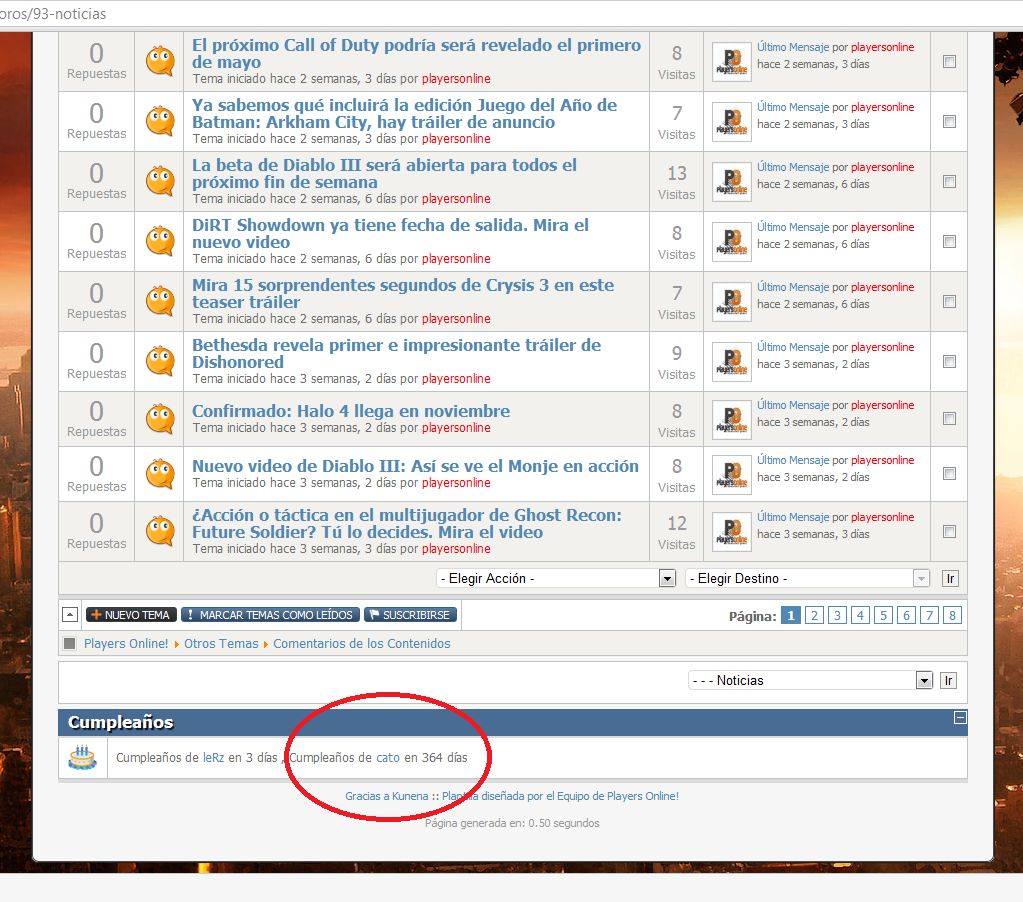Click the topic icon beside the Dishonored thread
The height and width of the screenshot is (902, 1023).
tap(160, 361)
